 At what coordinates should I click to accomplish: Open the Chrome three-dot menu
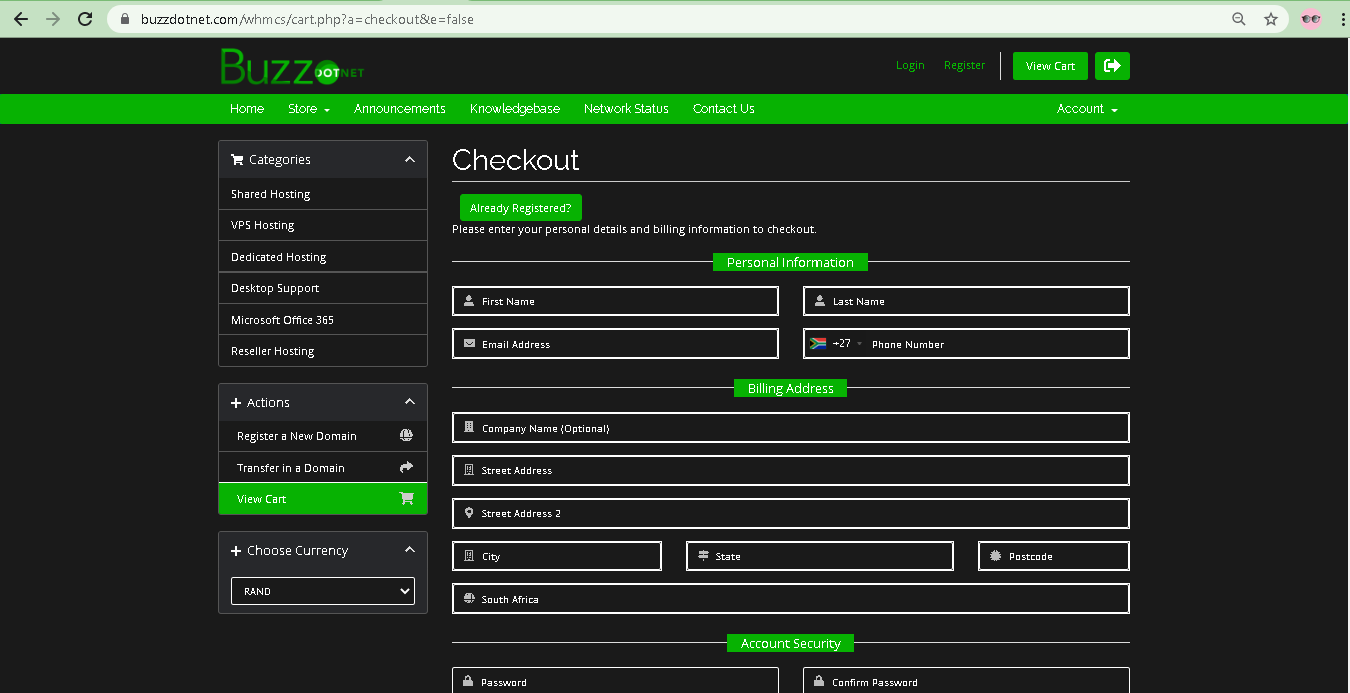[x=1342, y=19]
